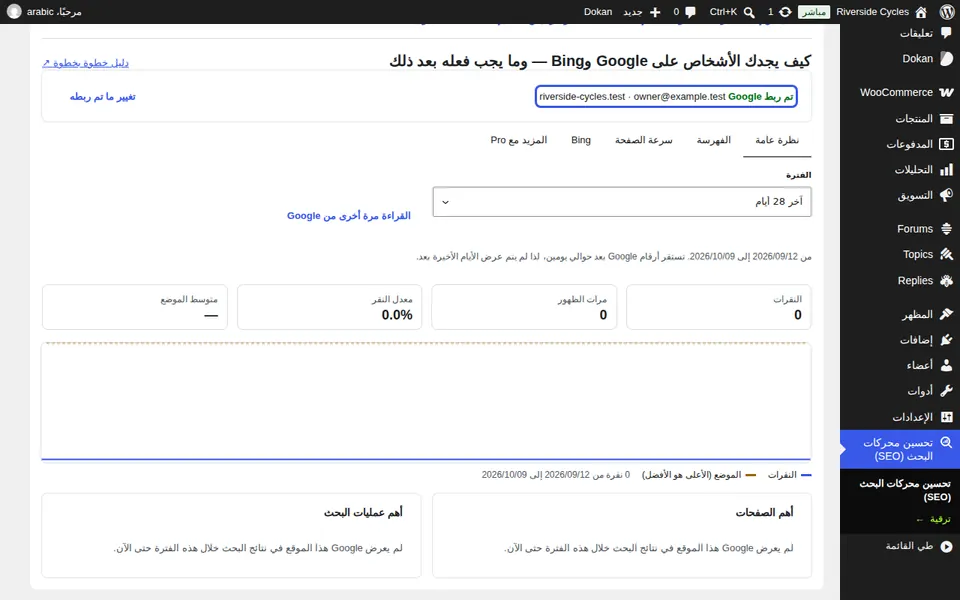Switch to the المزيد مع Pro tab
The width and height of the screenshot is (960, 600).
pyautogui.click(x=519, y=140)
